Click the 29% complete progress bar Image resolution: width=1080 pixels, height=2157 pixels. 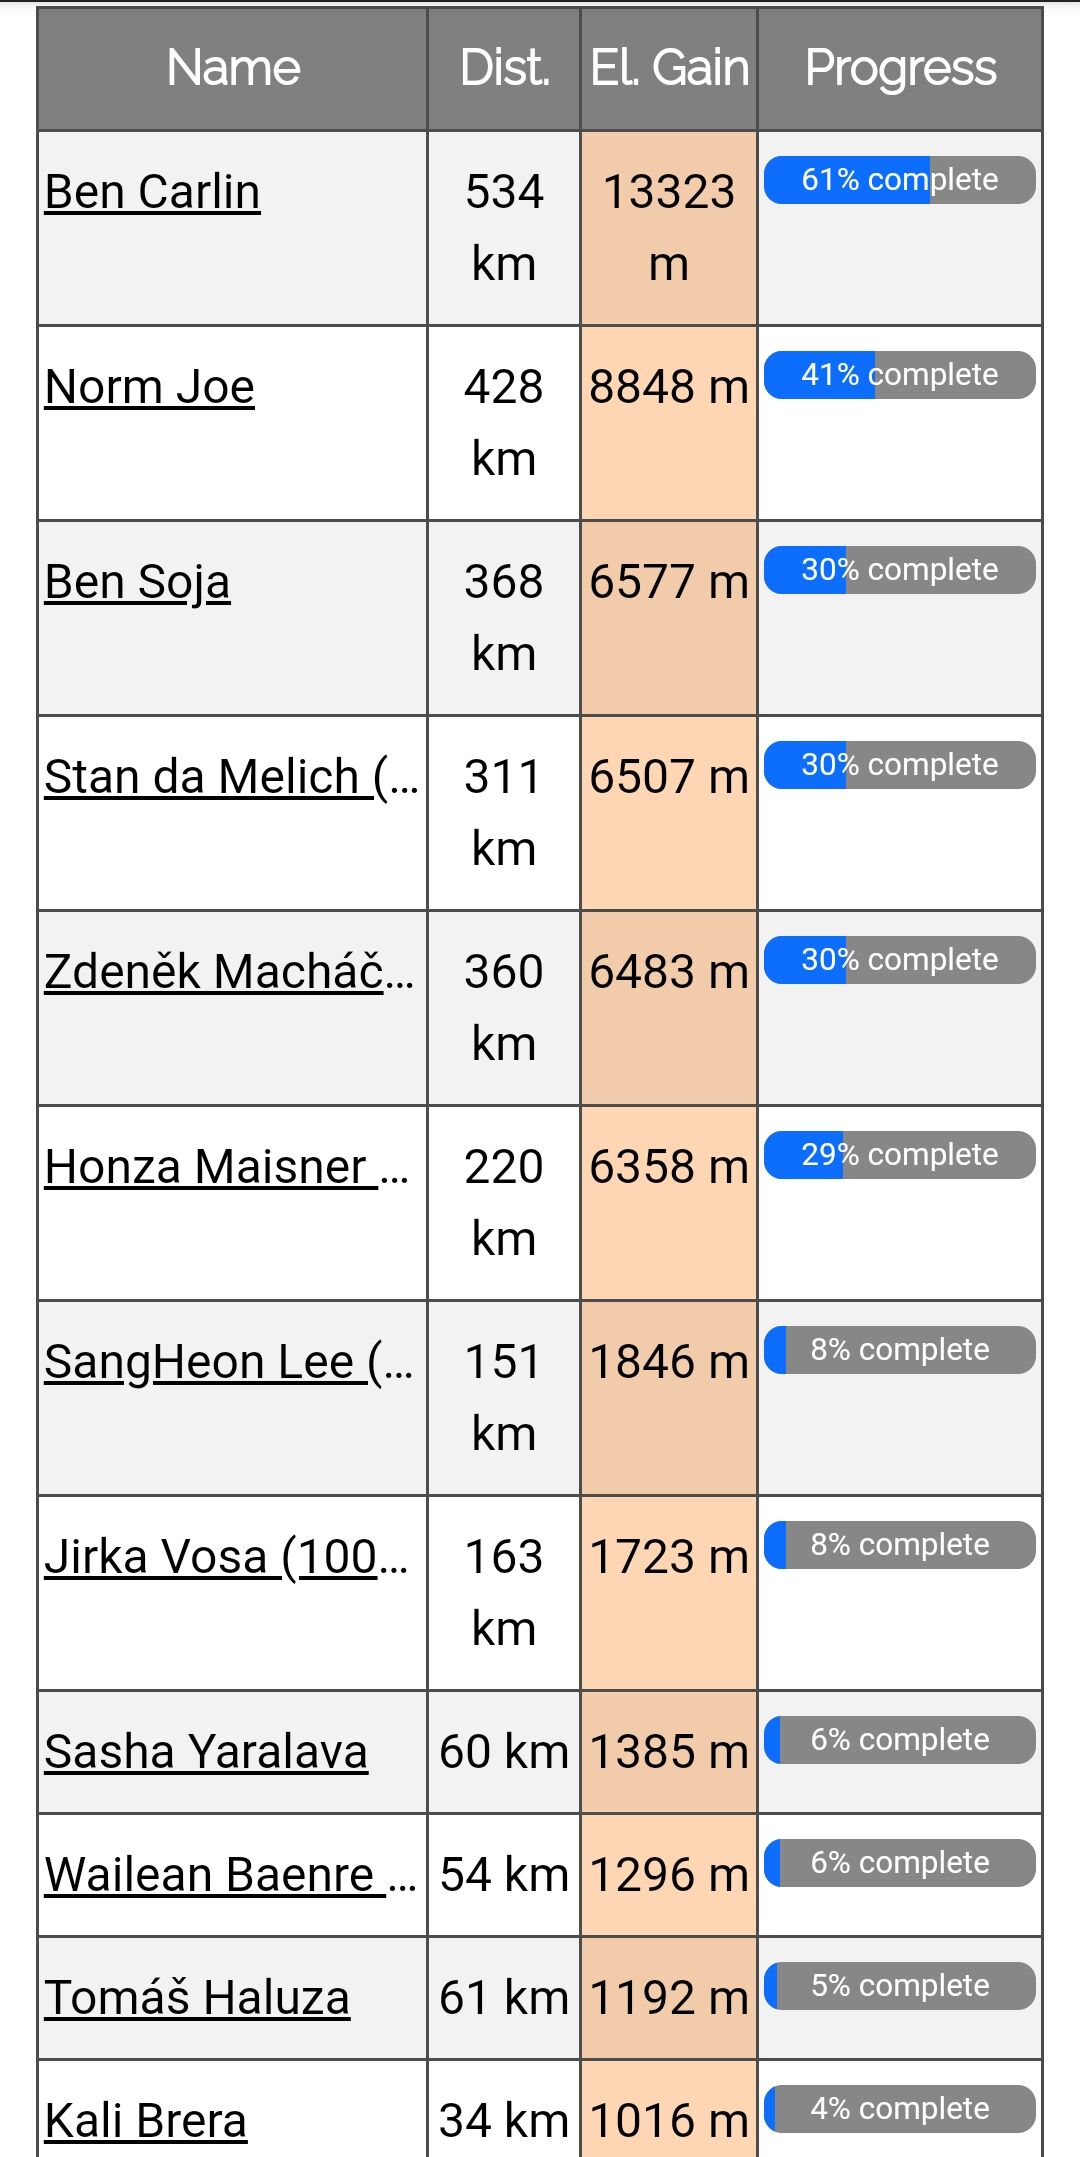tap(900, 1155)
